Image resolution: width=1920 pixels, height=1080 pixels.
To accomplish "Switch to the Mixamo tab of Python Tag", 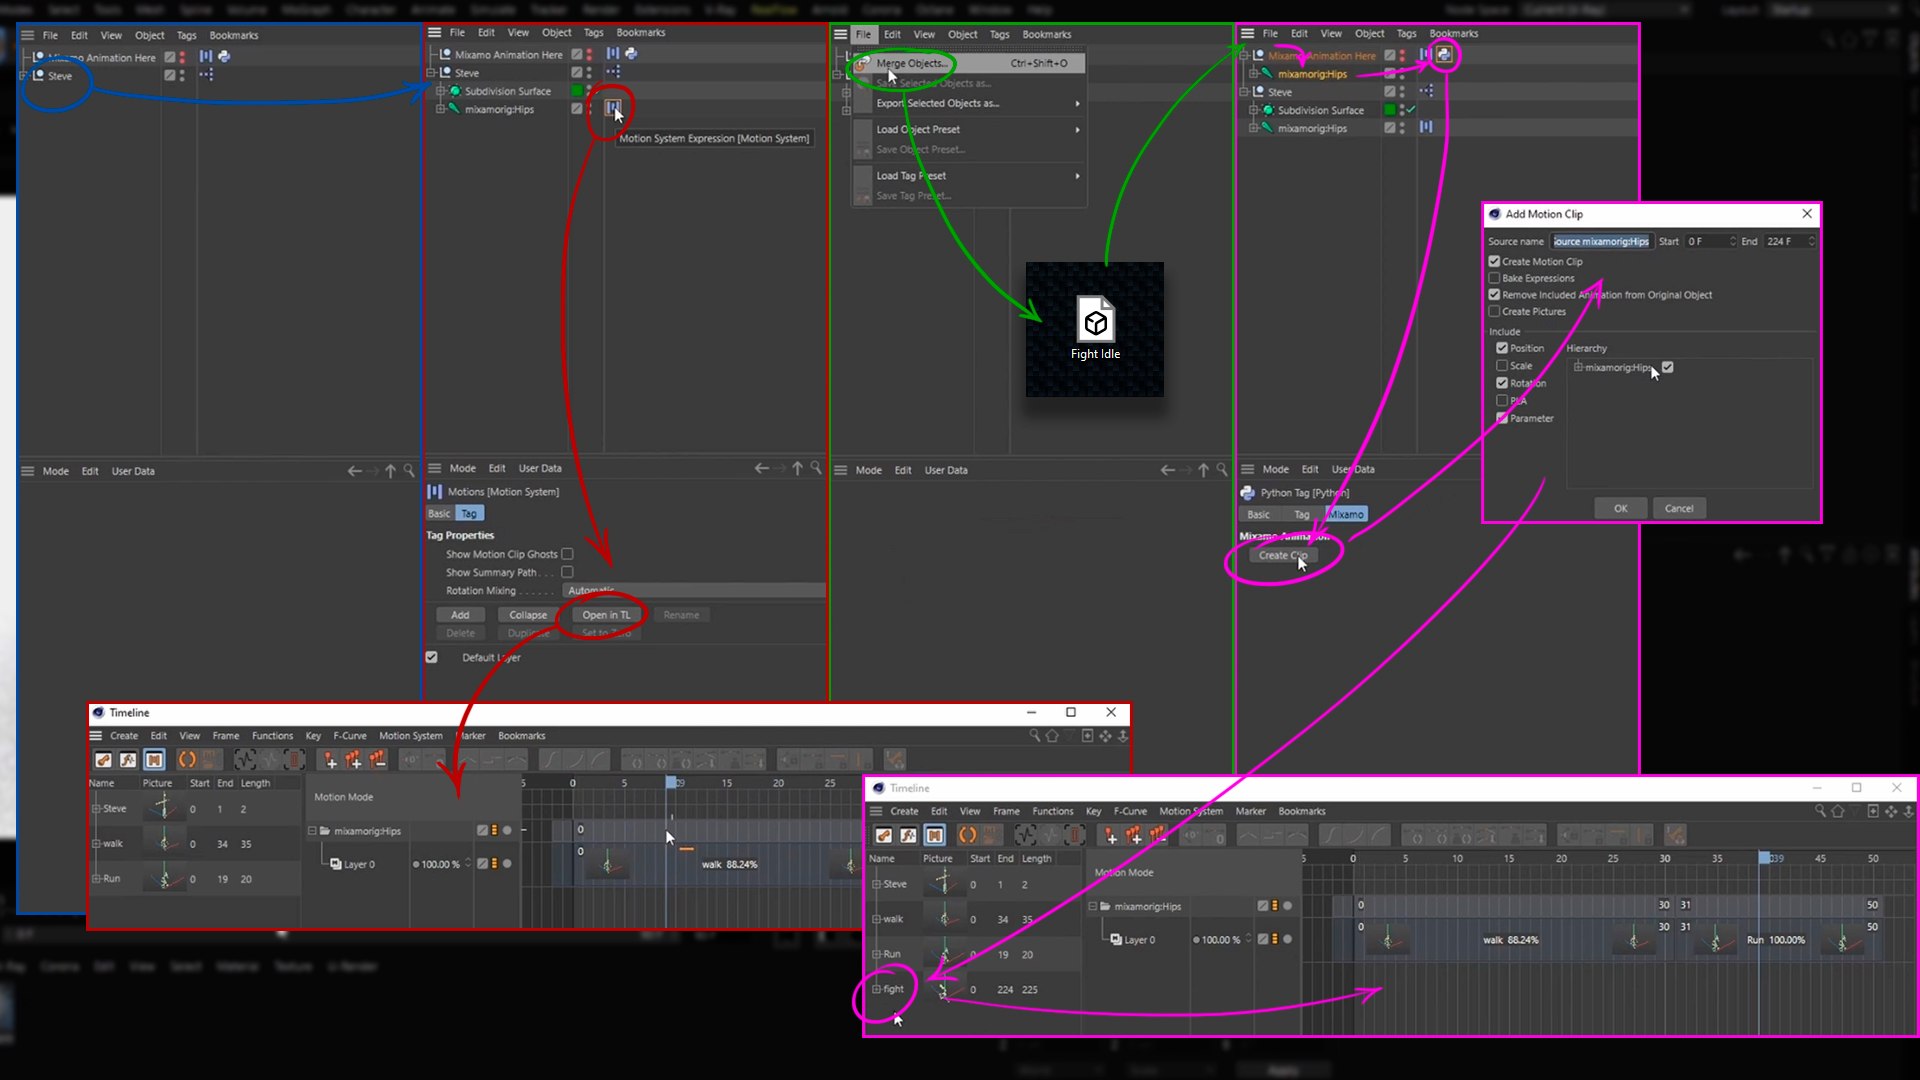I will [x=1345, y=514].
